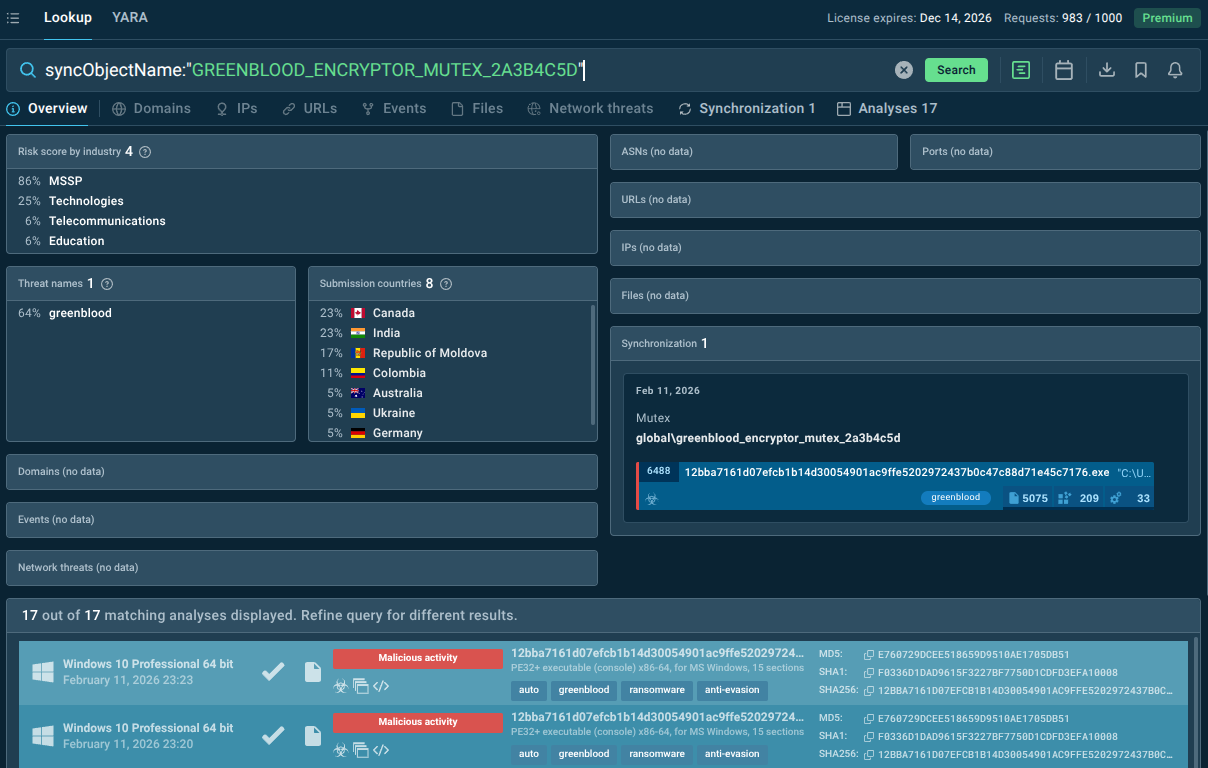
Task: Click the Premium license badge
Action: 1167,18
